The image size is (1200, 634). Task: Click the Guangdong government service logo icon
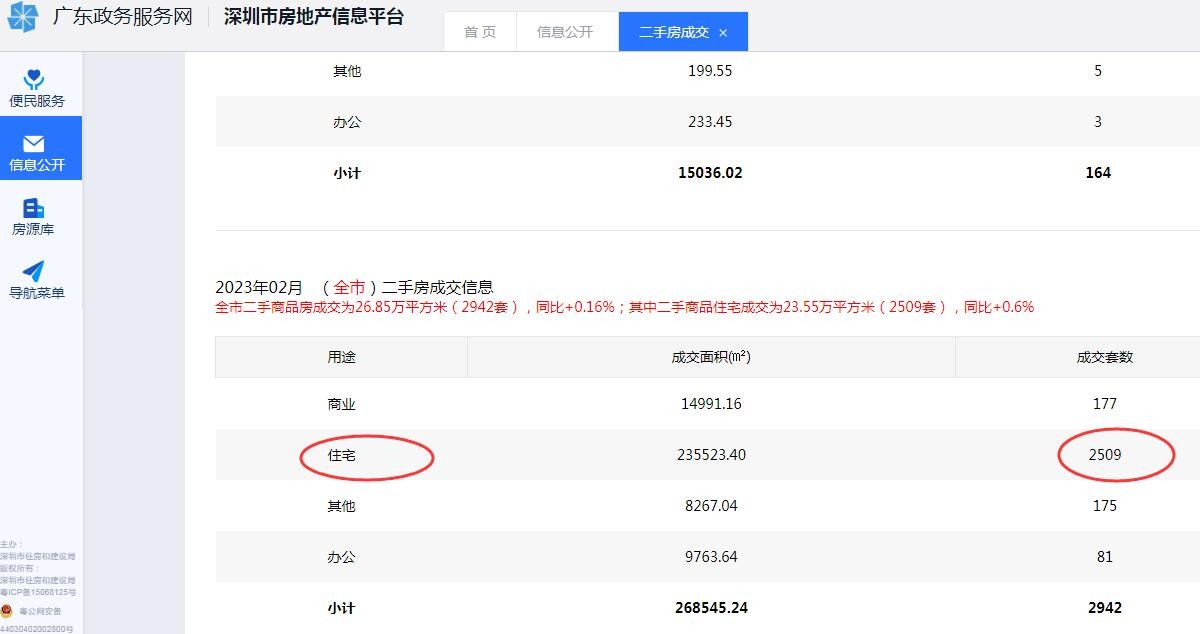click(x=23, y=18)
